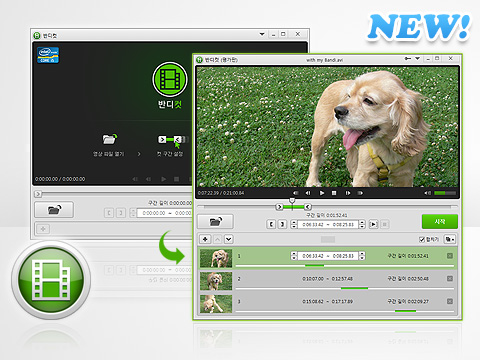Screen dimensions: 480x360
Task: Set segment start with left bracket button
Action: (x=272, y=224)
